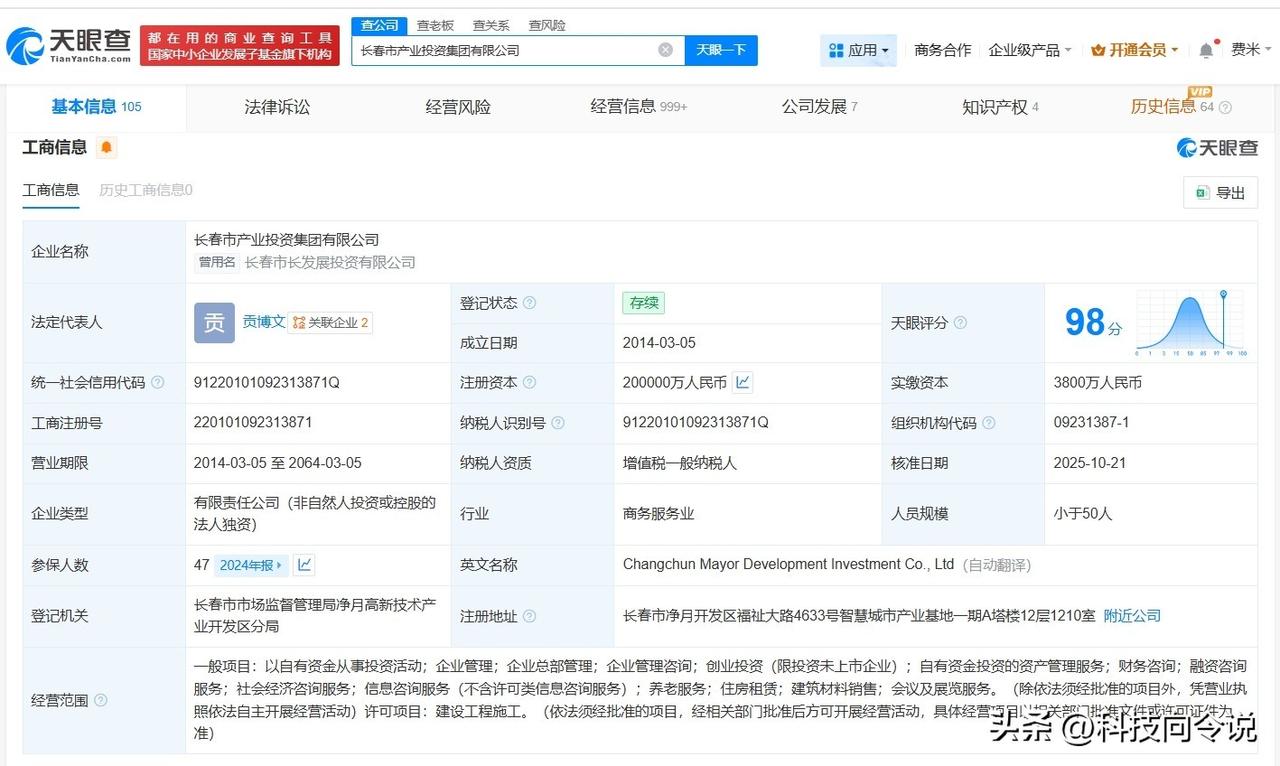
Task: Click the orange bell beside 工商信息 heading
Action: click(106, 148)
